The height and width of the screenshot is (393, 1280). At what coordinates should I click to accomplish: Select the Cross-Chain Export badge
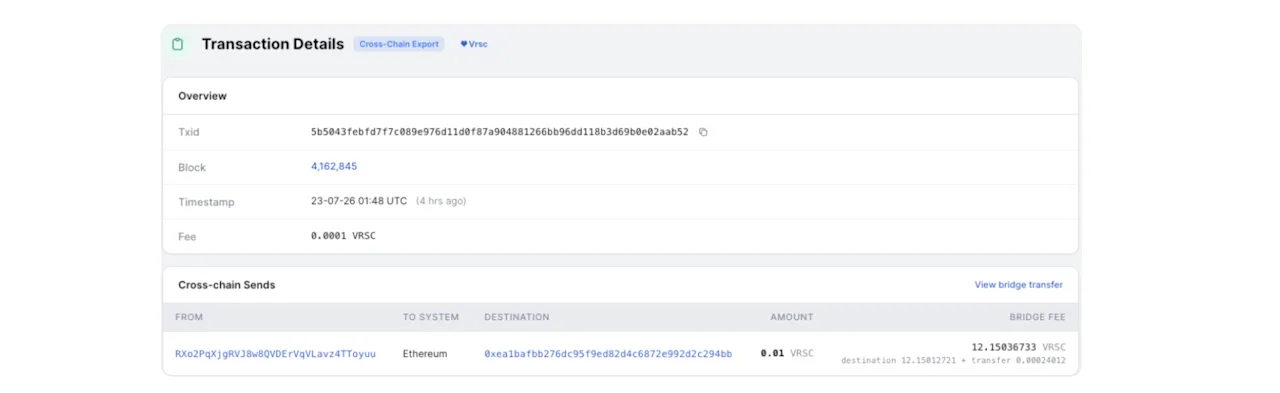pyautogui.click(x=399, y=44)
